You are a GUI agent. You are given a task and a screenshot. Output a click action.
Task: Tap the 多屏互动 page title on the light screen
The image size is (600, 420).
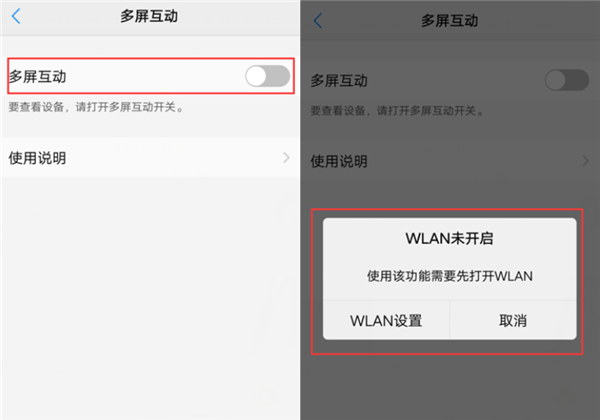(x=149, y=16)
